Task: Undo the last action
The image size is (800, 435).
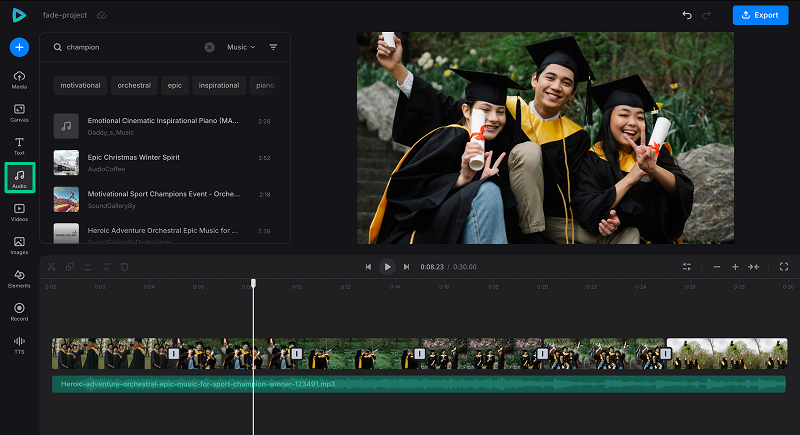Action: click(x=687, y=15)
